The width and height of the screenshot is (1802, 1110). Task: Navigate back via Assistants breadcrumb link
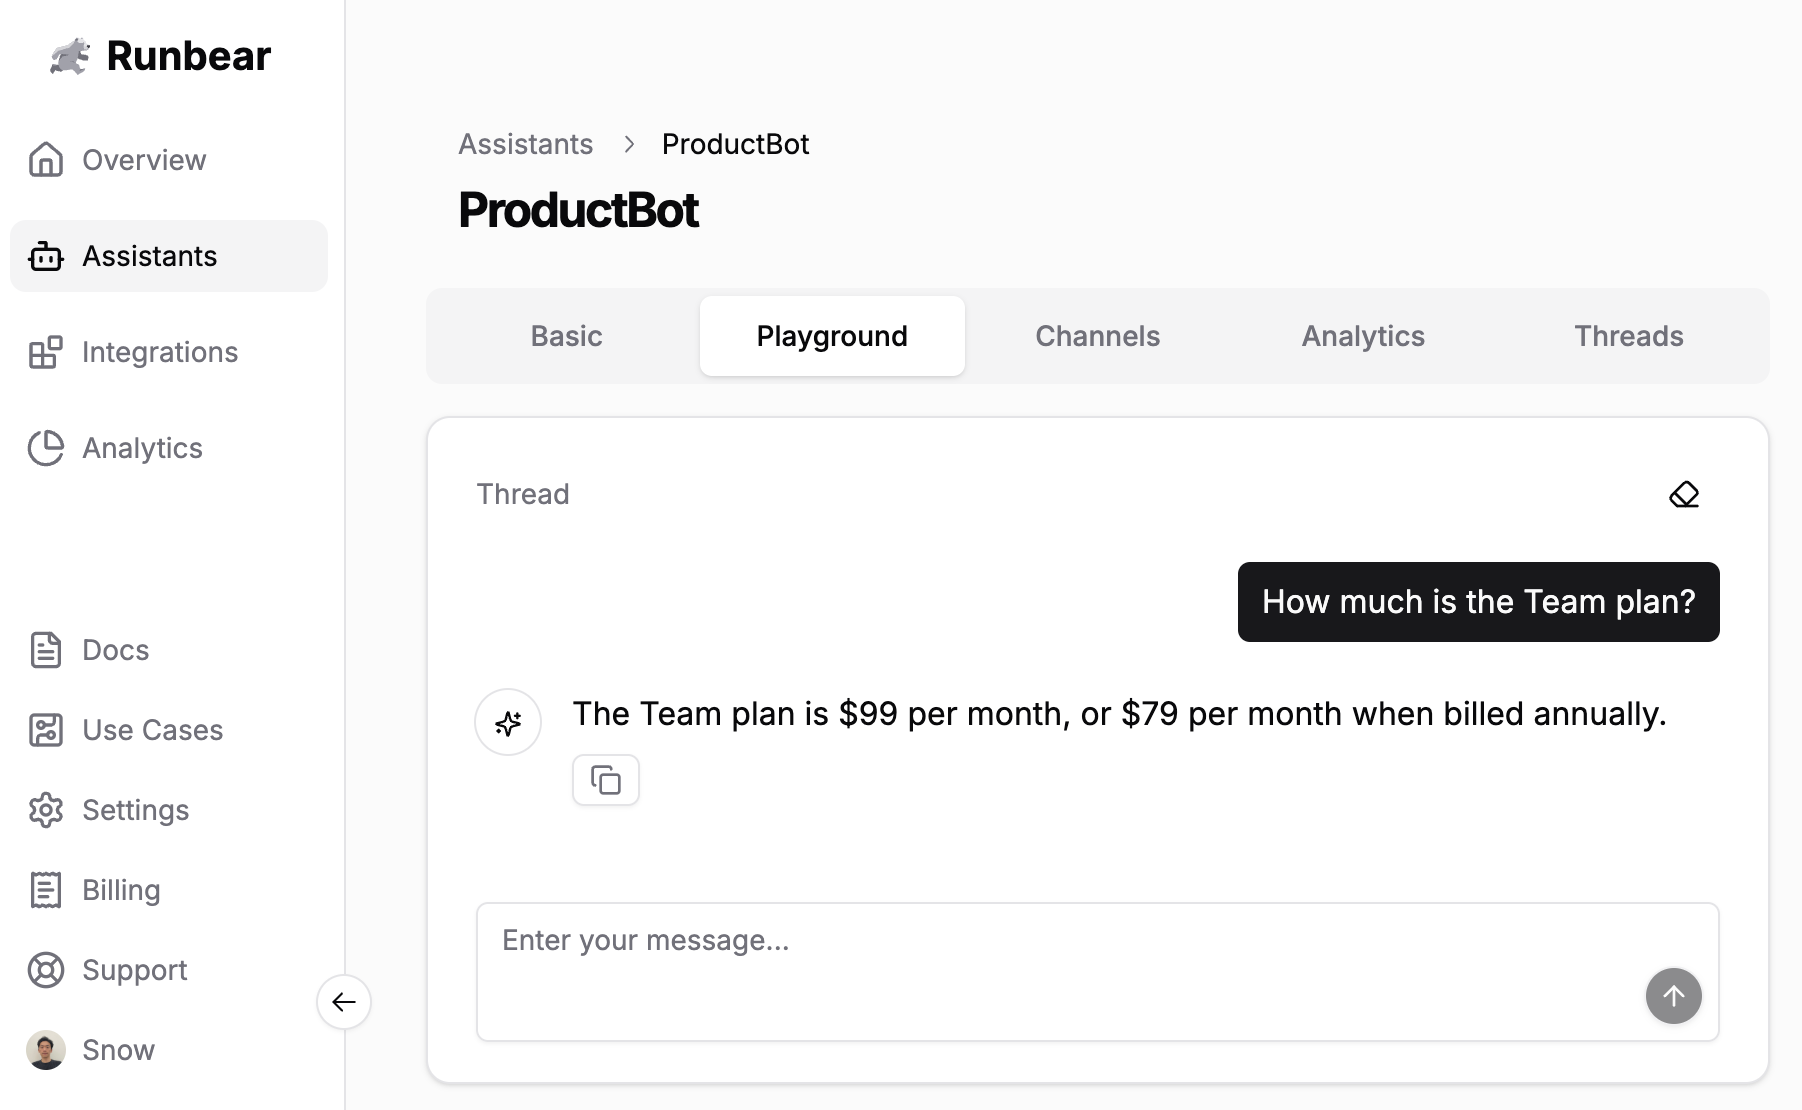(525, 144)
